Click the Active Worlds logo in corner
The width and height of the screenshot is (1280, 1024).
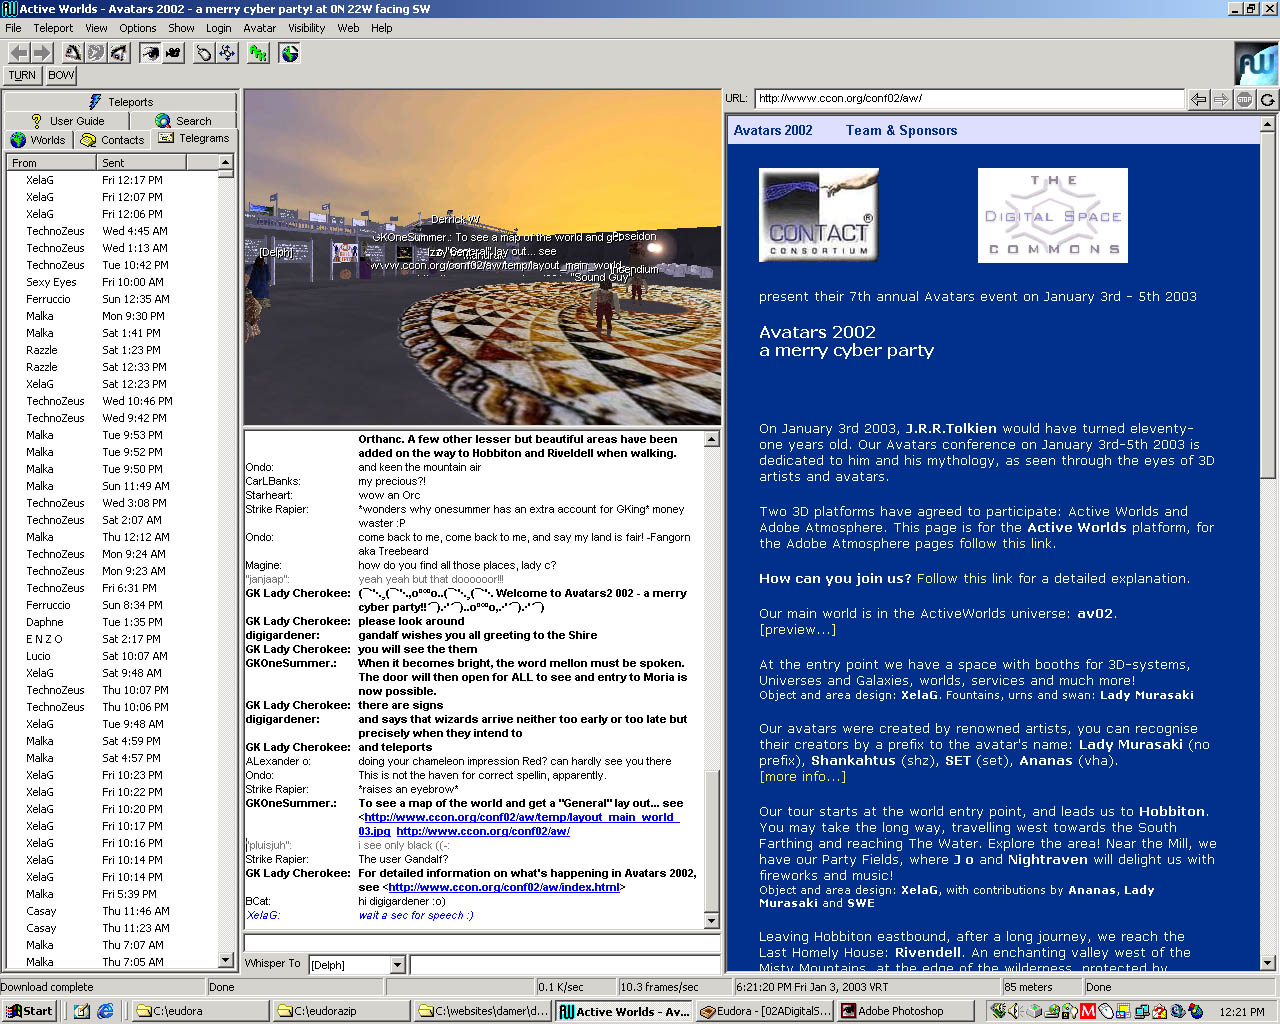[1256, 63]
